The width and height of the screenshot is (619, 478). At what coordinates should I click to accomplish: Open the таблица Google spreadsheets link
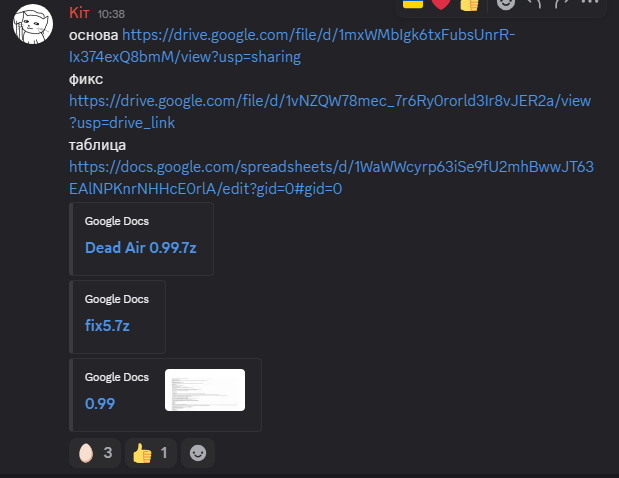point(331,178)
